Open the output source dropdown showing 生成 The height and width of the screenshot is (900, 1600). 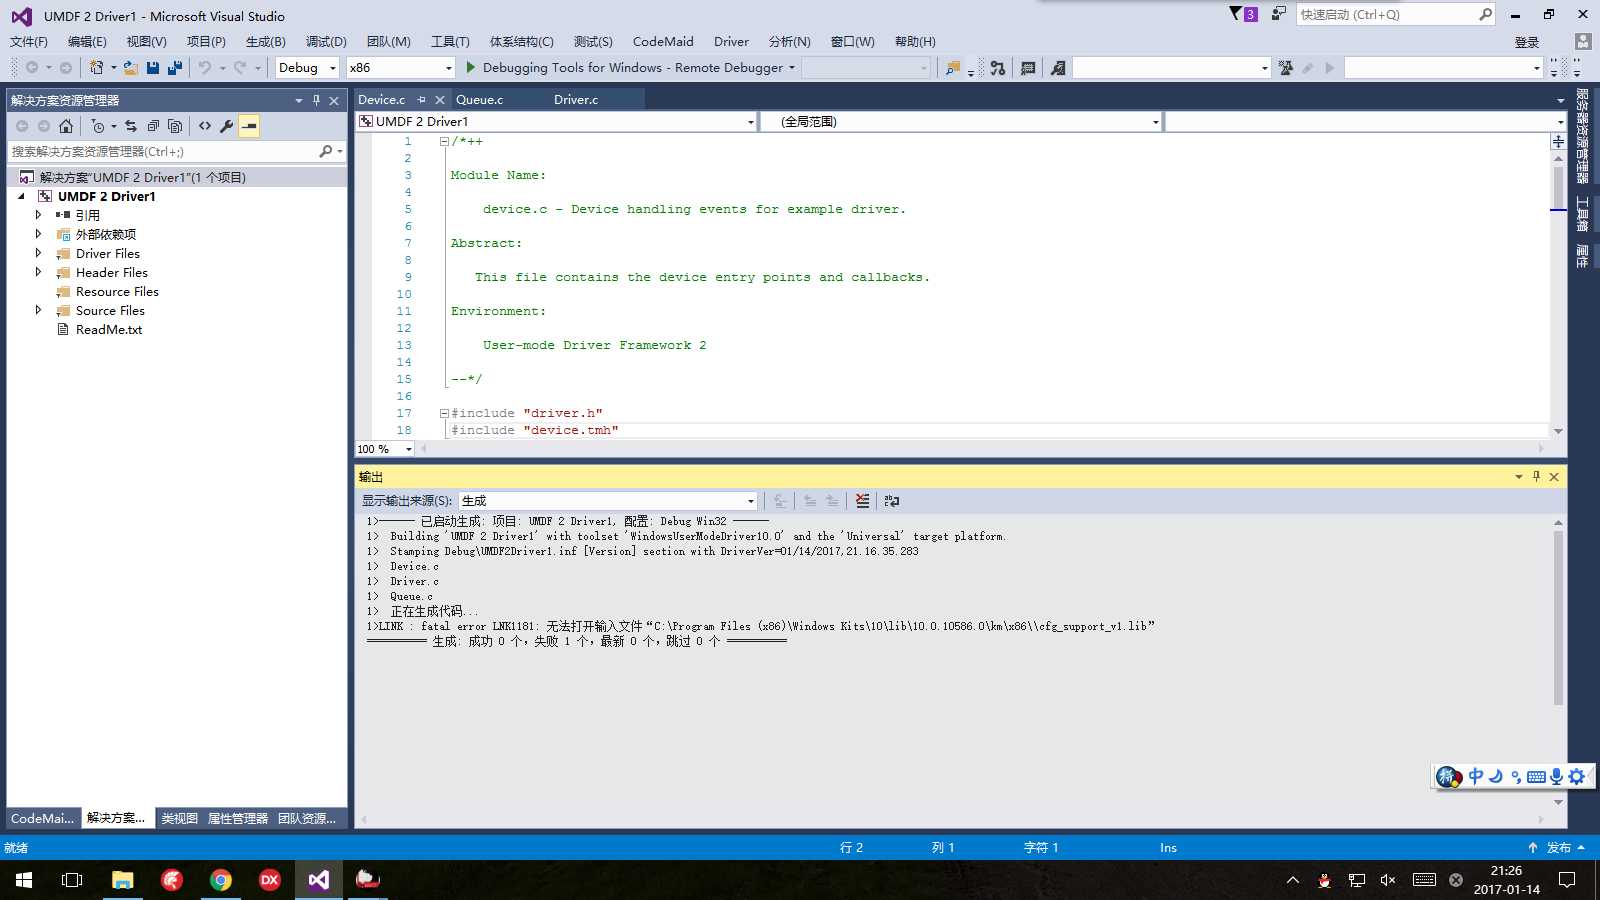pos(607,501)
